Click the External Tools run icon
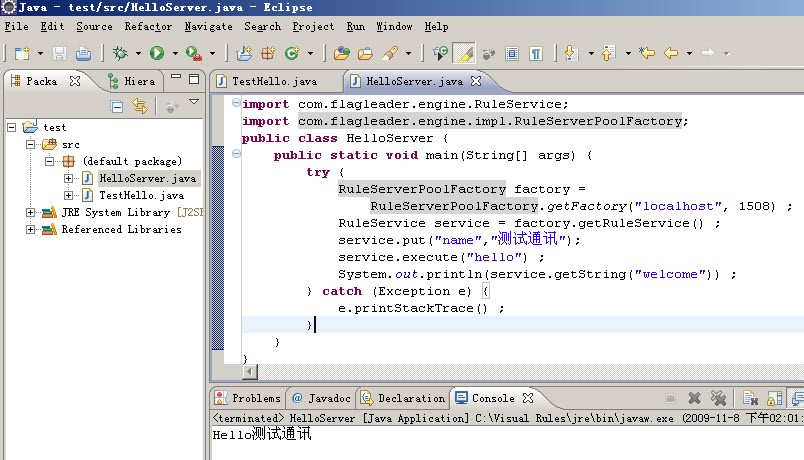 tap(193, 53)
